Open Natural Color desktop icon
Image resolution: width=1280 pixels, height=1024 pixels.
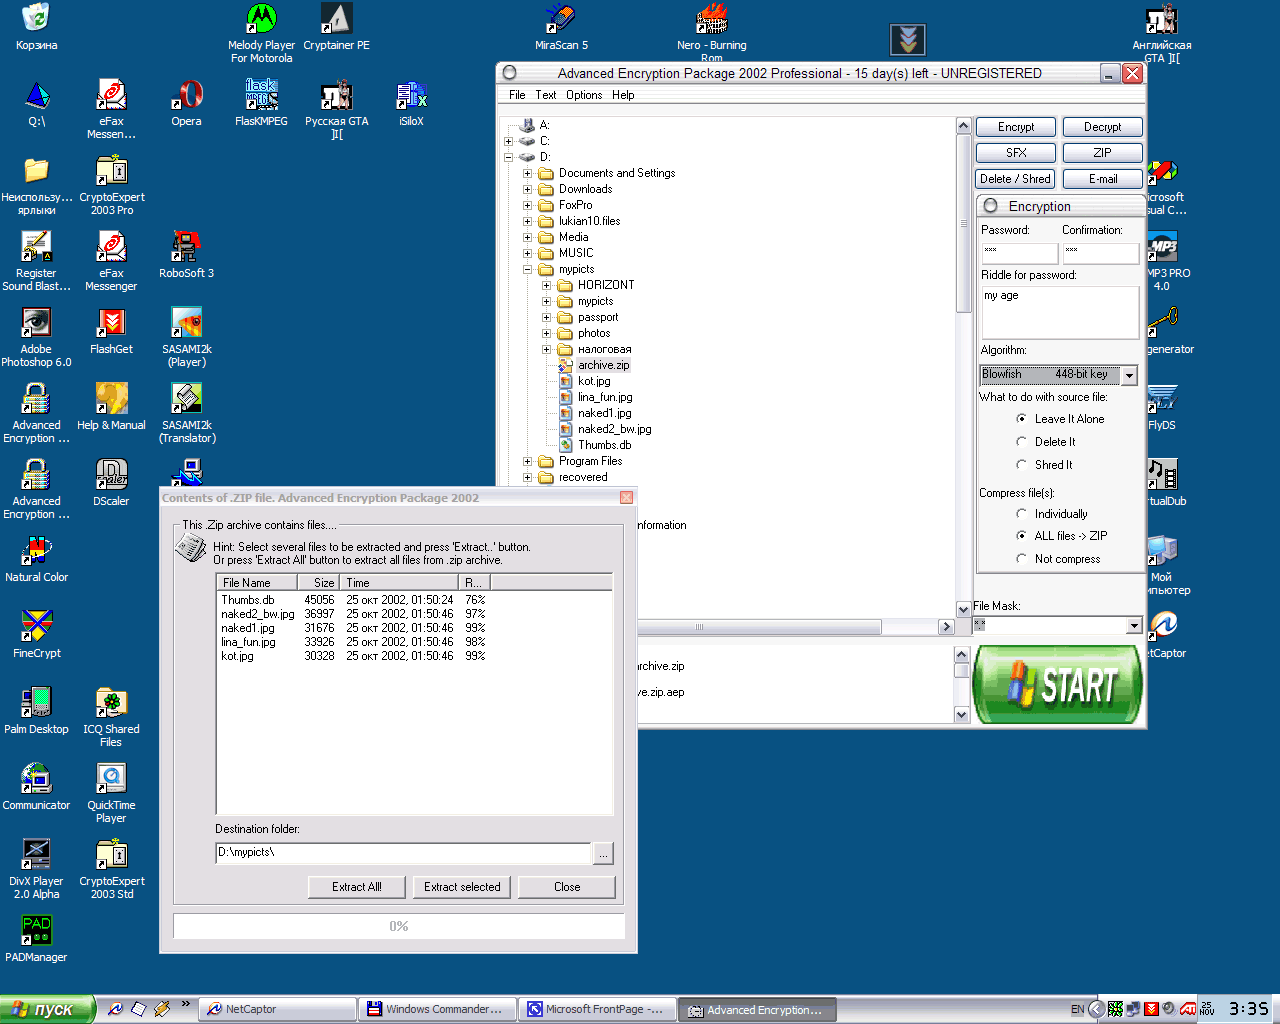click(36, 559)
